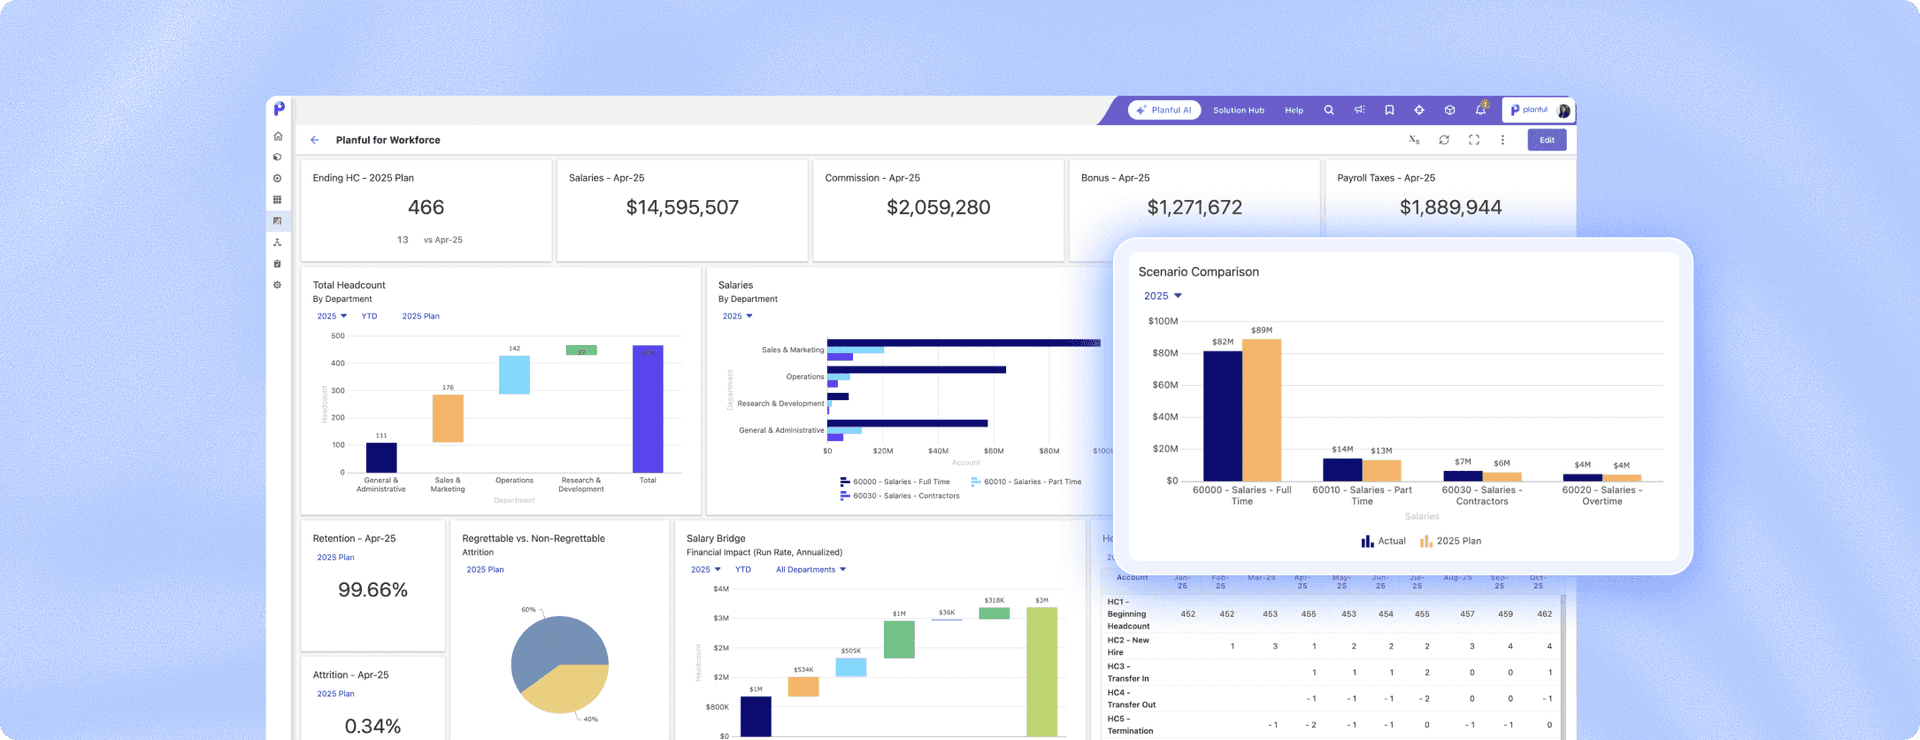The image size is (1920, 740).
Task: Click the Retention value 99.66%
Action: click(373, 590)
